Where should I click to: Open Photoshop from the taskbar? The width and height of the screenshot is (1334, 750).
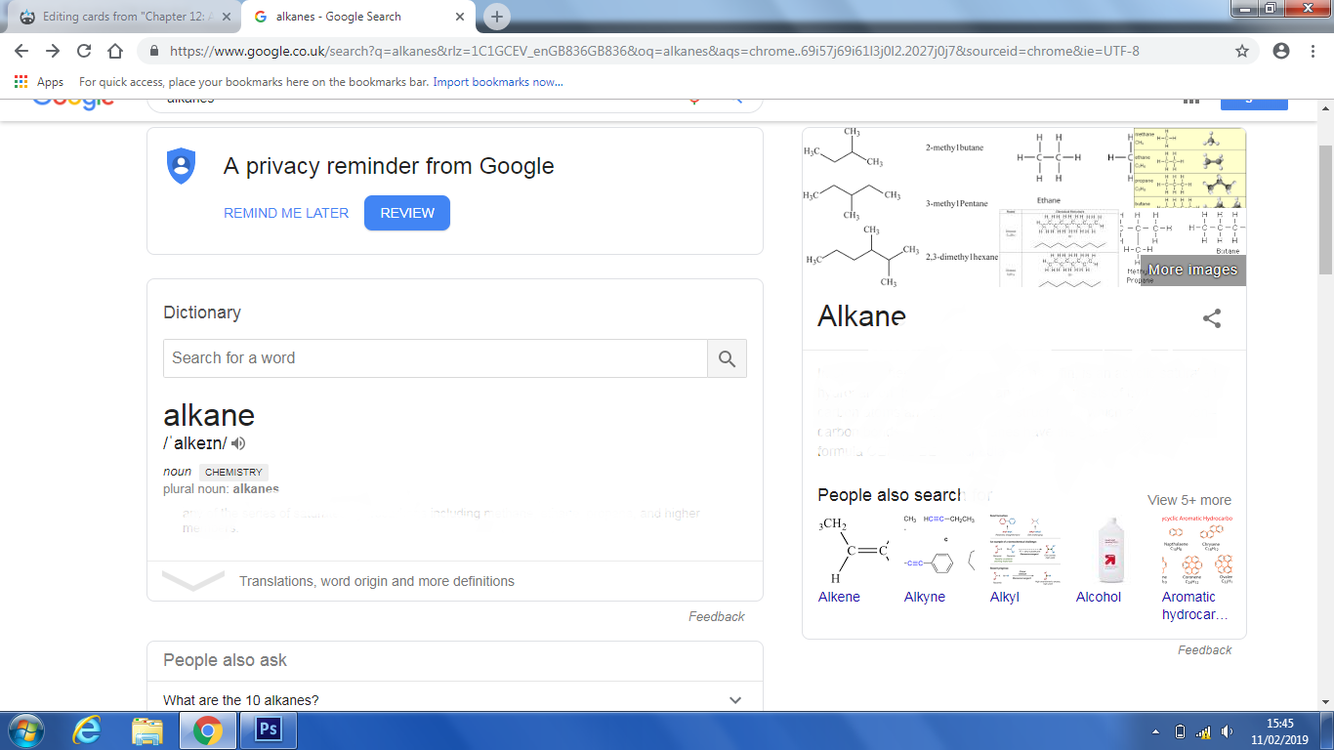click(x=268, y=730)
